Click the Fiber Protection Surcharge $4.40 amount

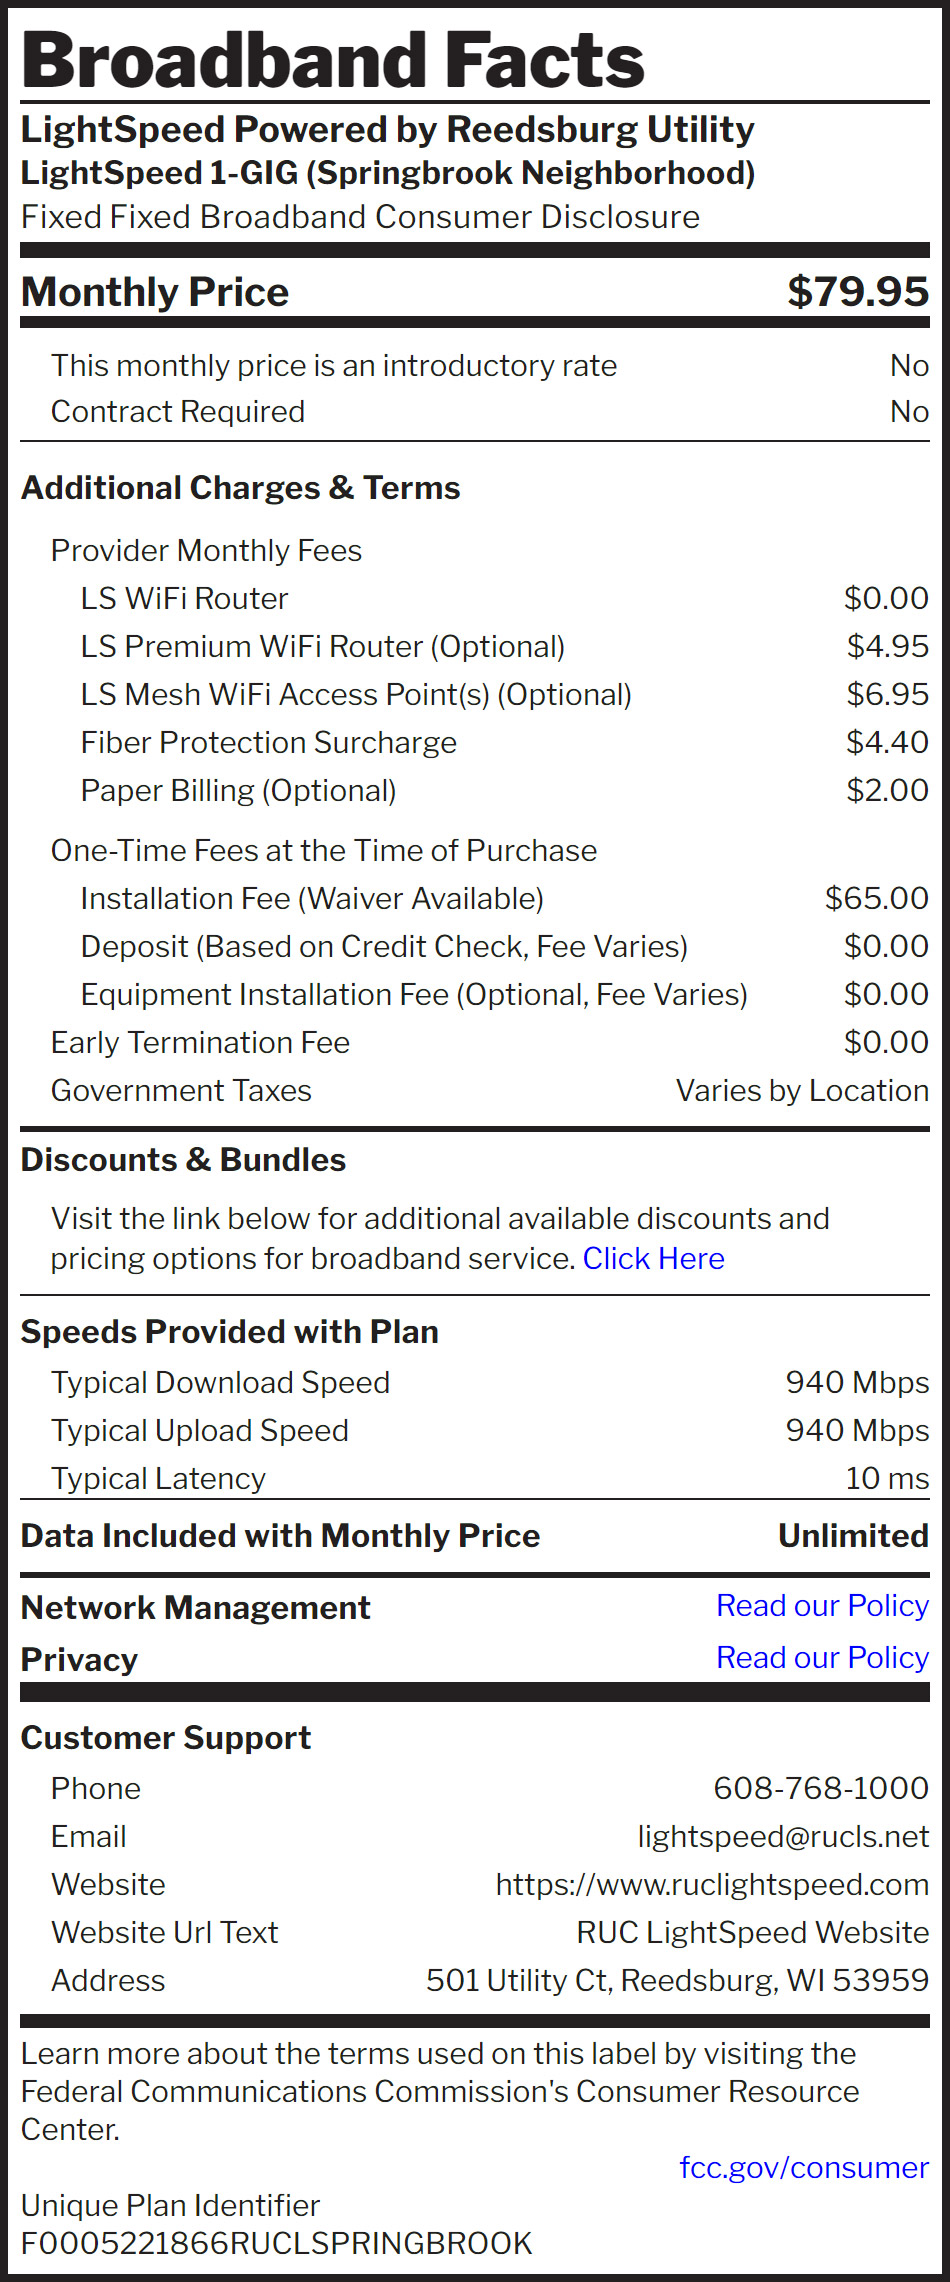click(x=887, y=742)
